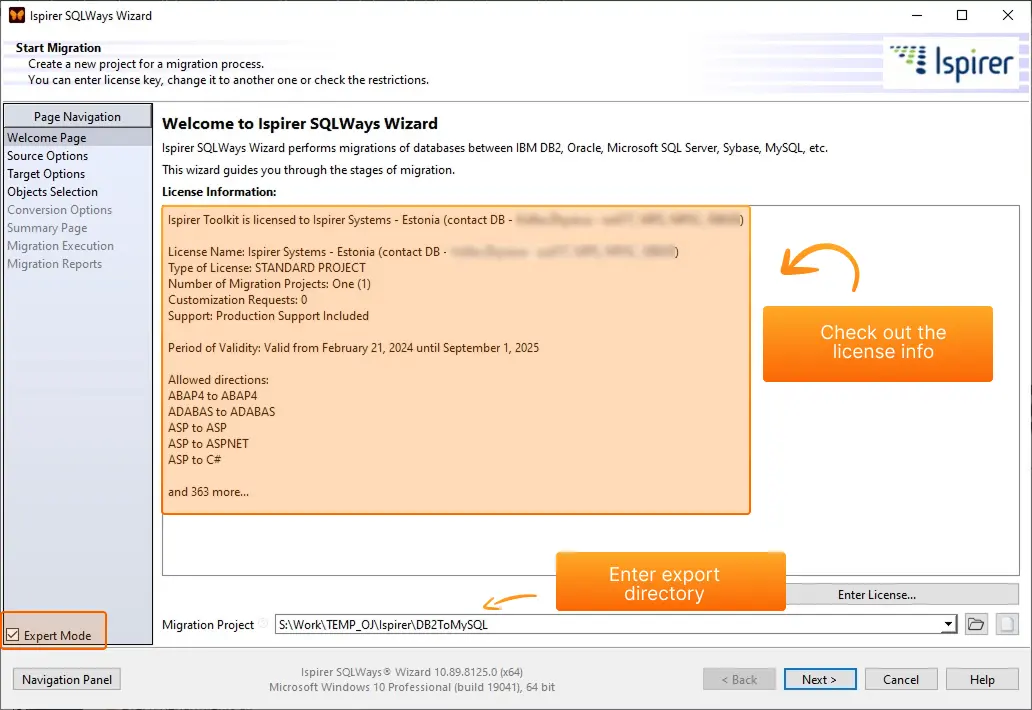1032x710 pixels.
Task: Toggle the Navigation Panel button
Action: [67, 679]
